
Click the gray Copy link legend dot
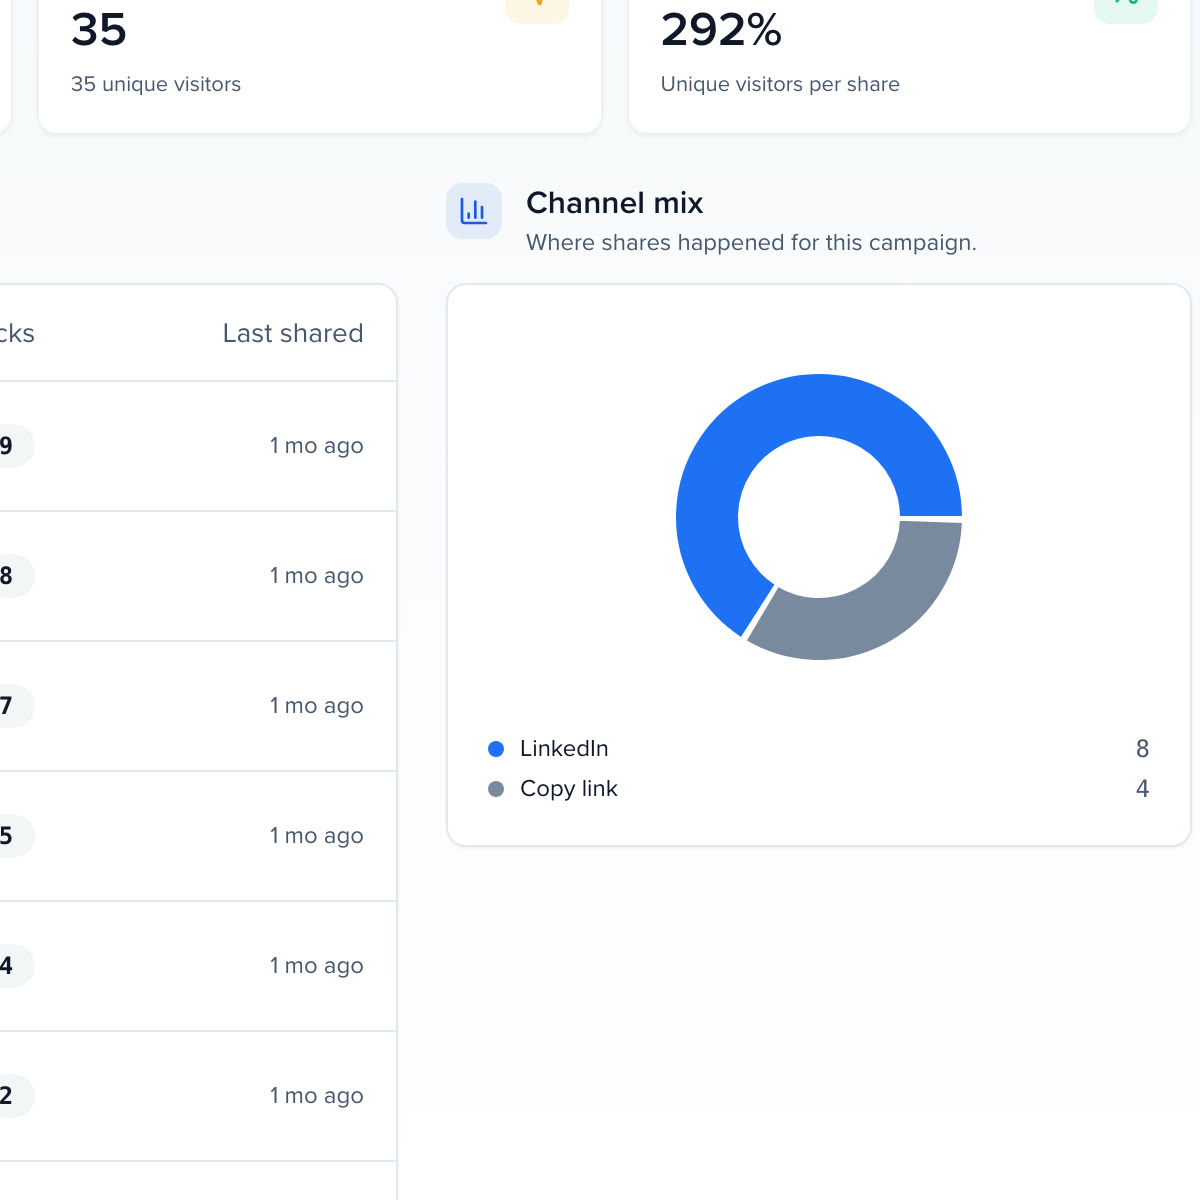[x=496, y=789]
